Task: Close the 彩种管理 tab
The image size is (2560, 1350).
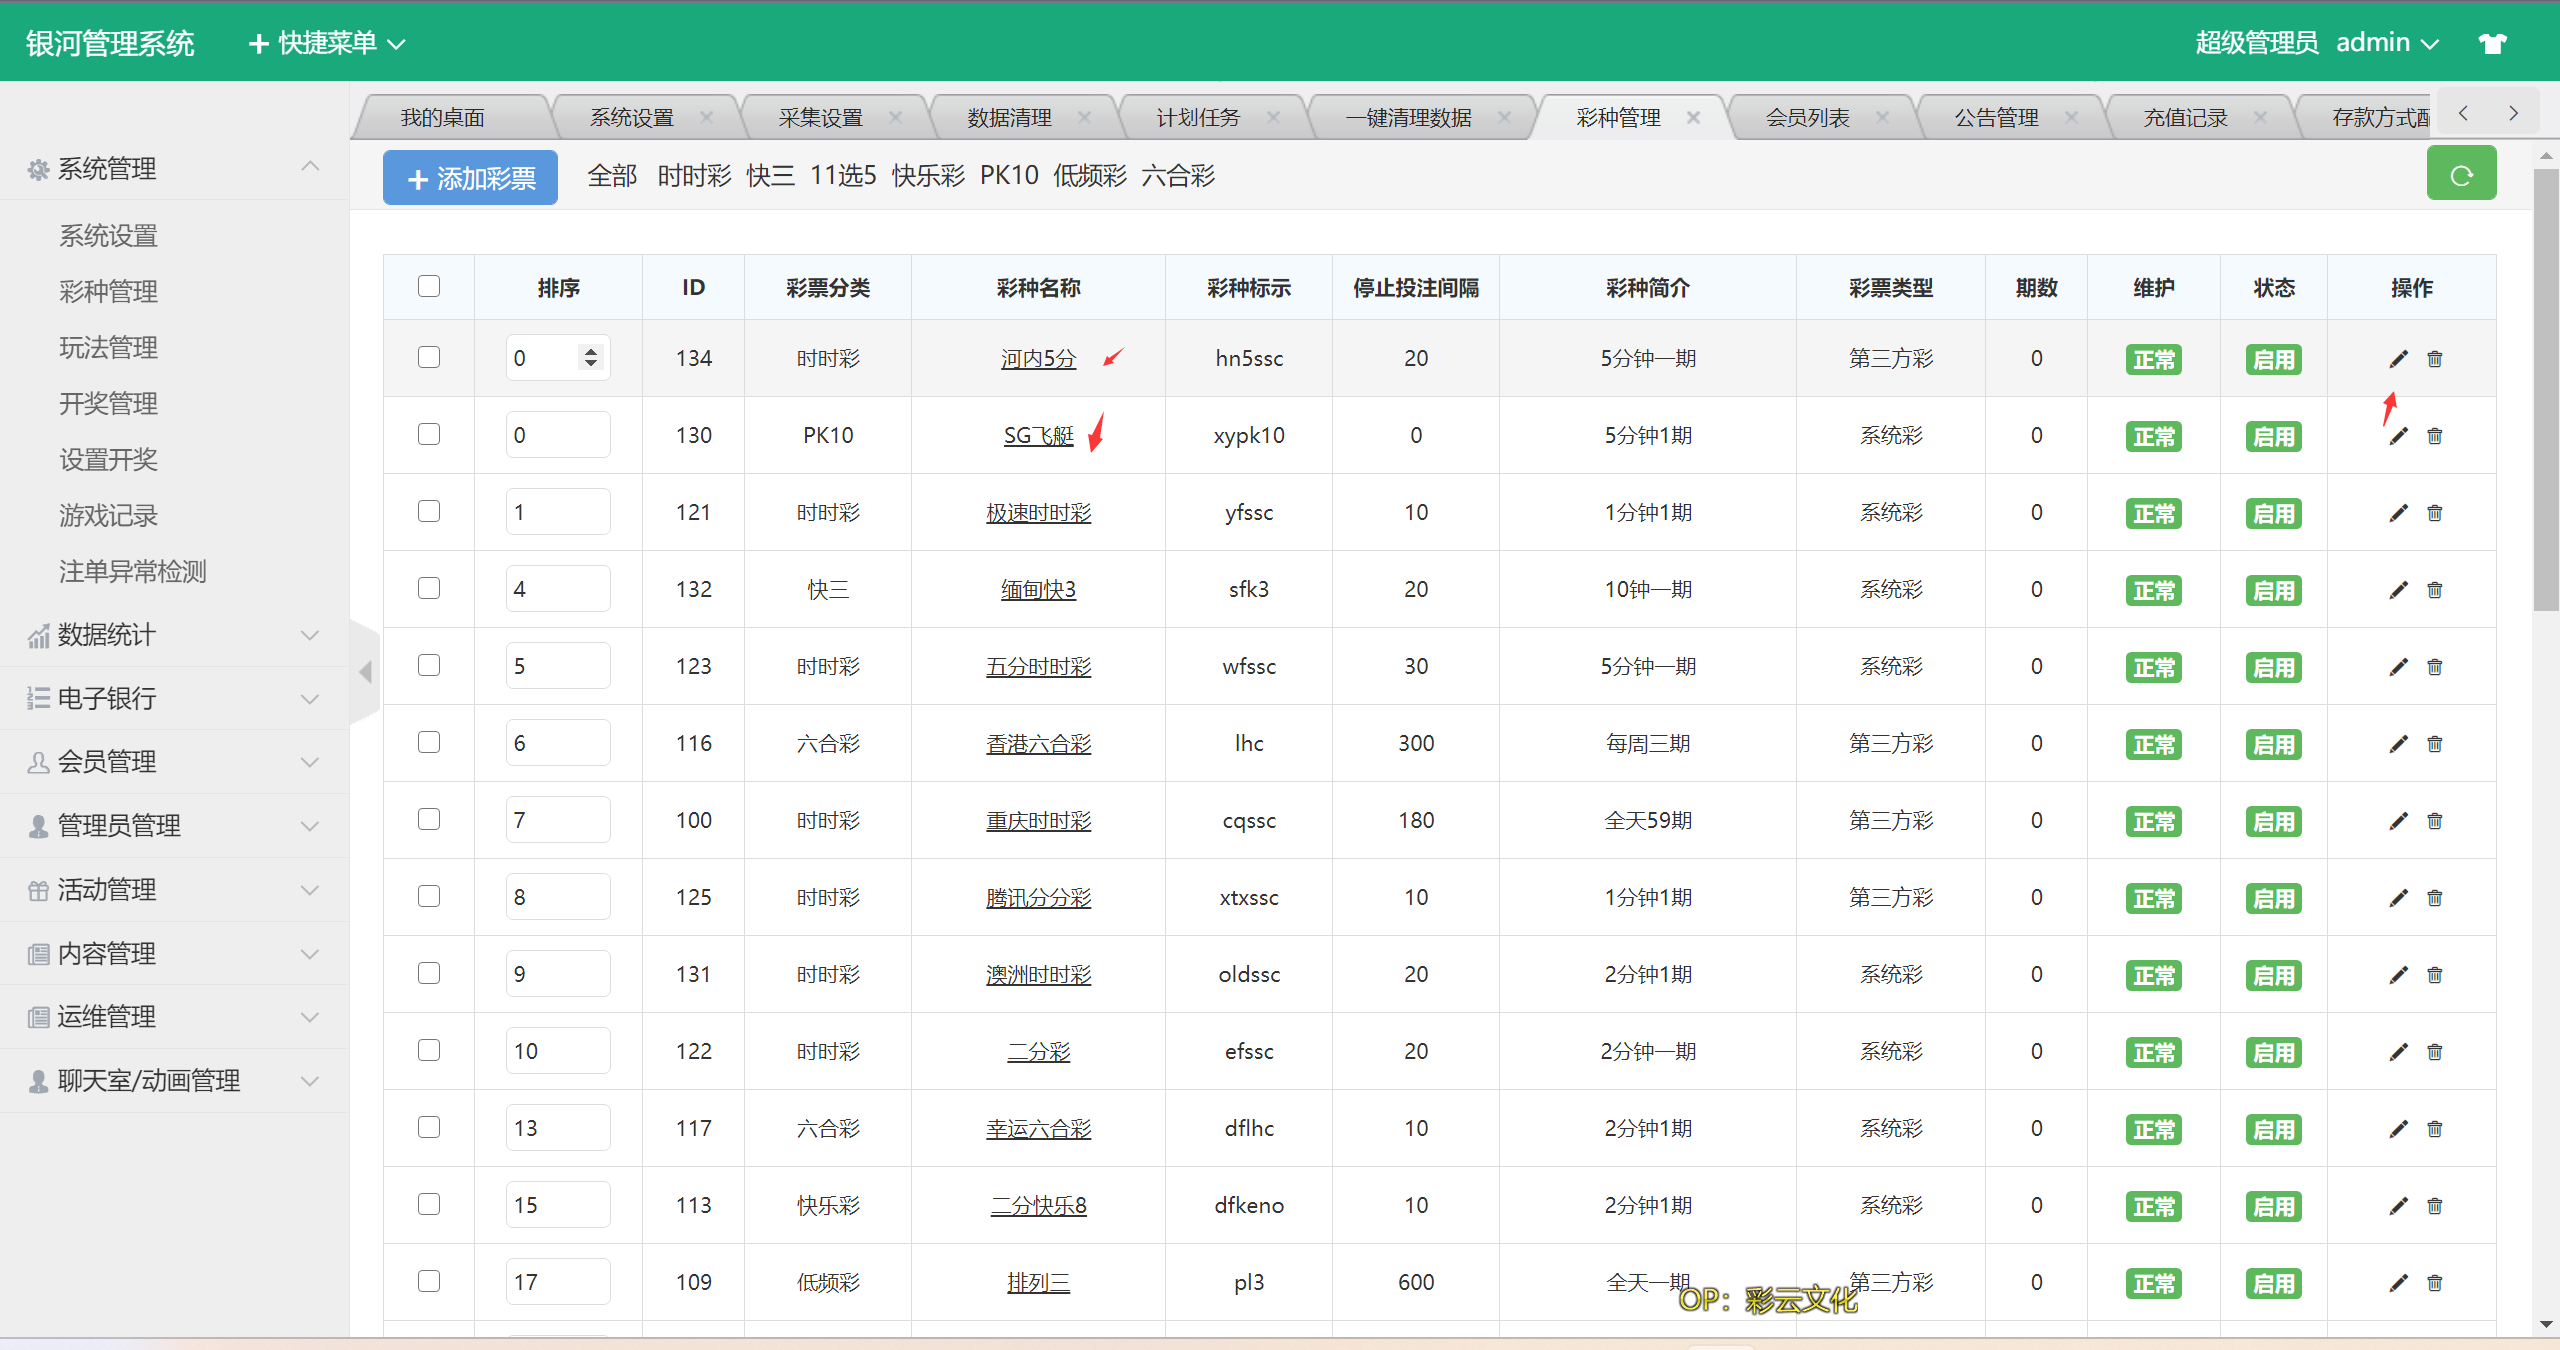Action: (x=1693, y=118)
